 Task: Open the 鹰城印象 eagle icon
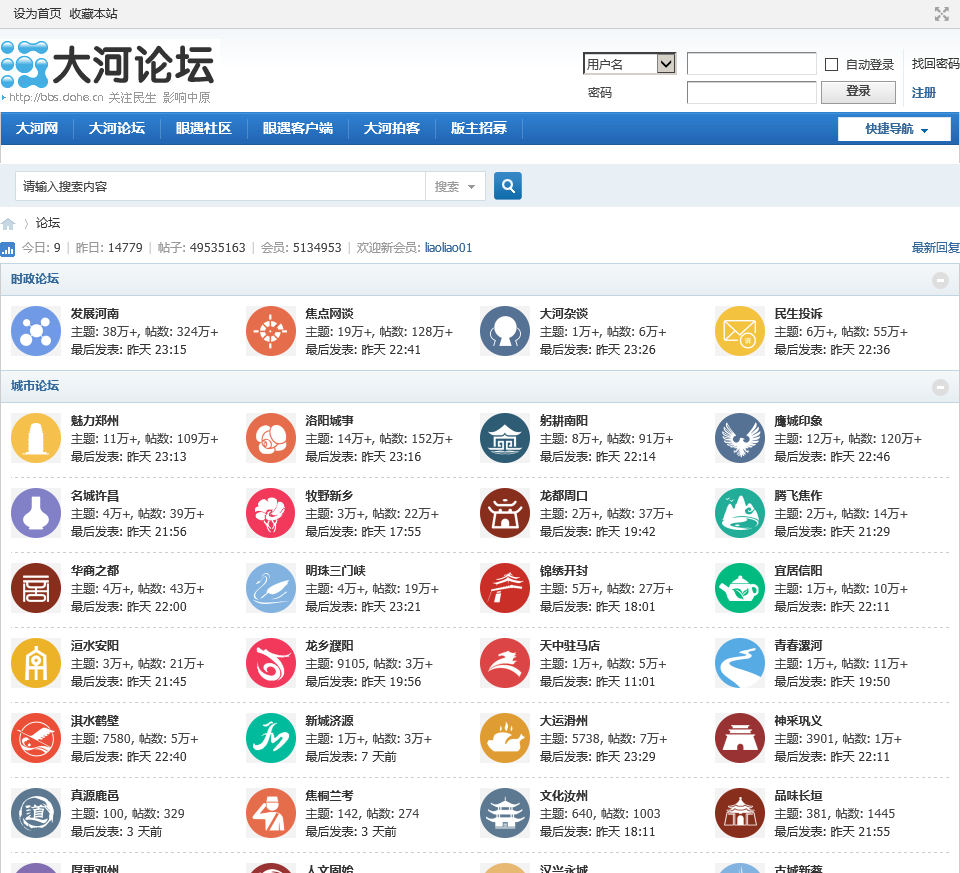(x=740, y=438)
